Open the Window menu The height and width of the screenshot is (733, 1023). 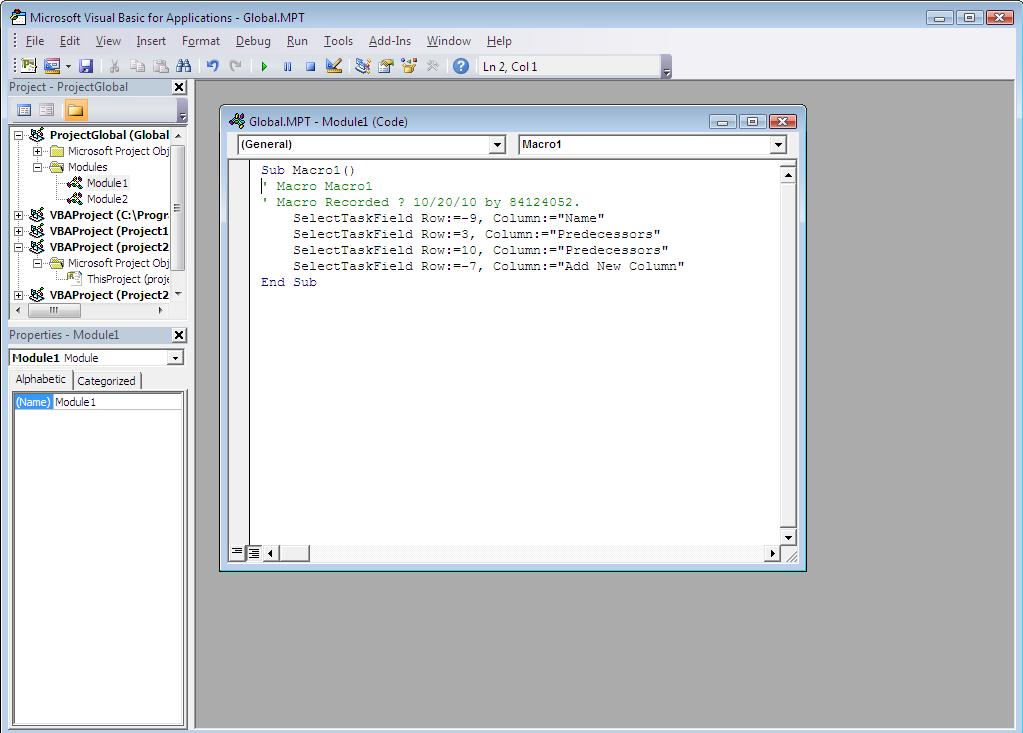(449, 41)
